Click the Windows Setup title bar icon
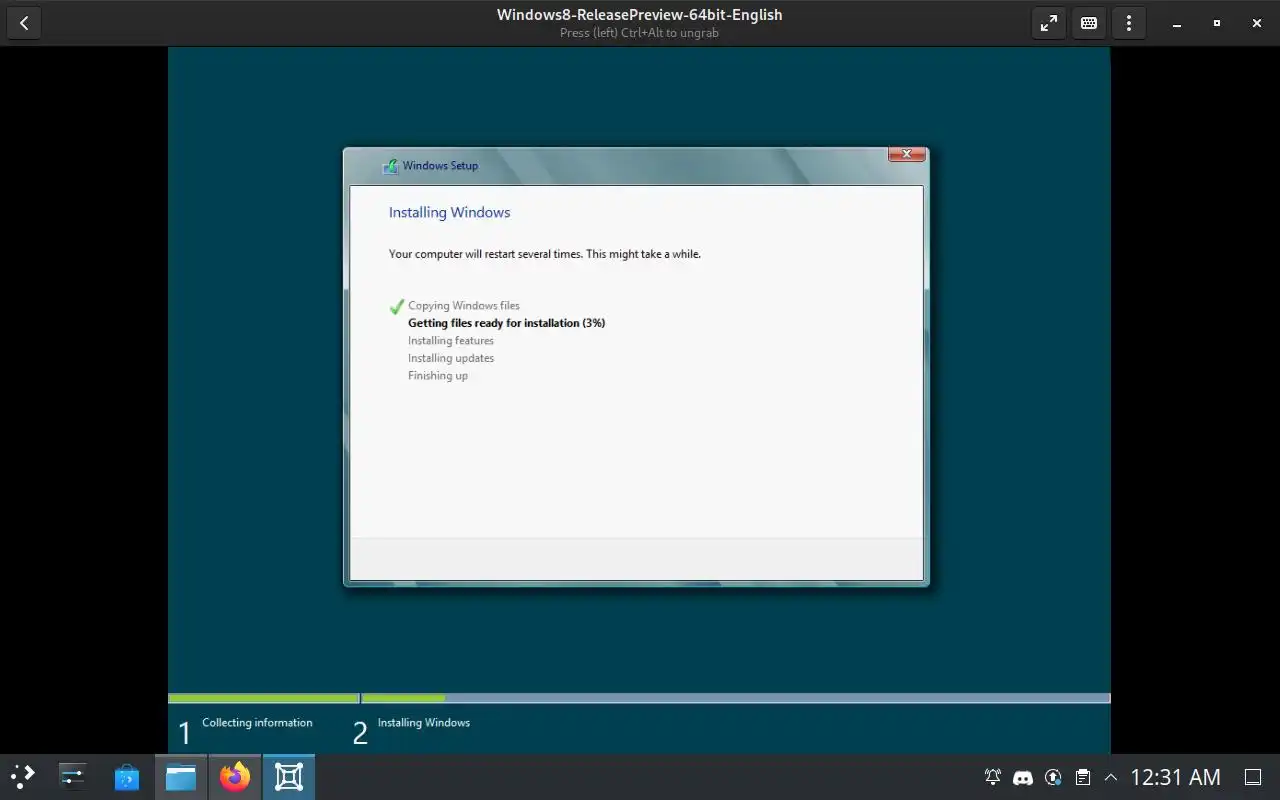The height and width of the screenshot is (800, 1280). tap(390, 166)
